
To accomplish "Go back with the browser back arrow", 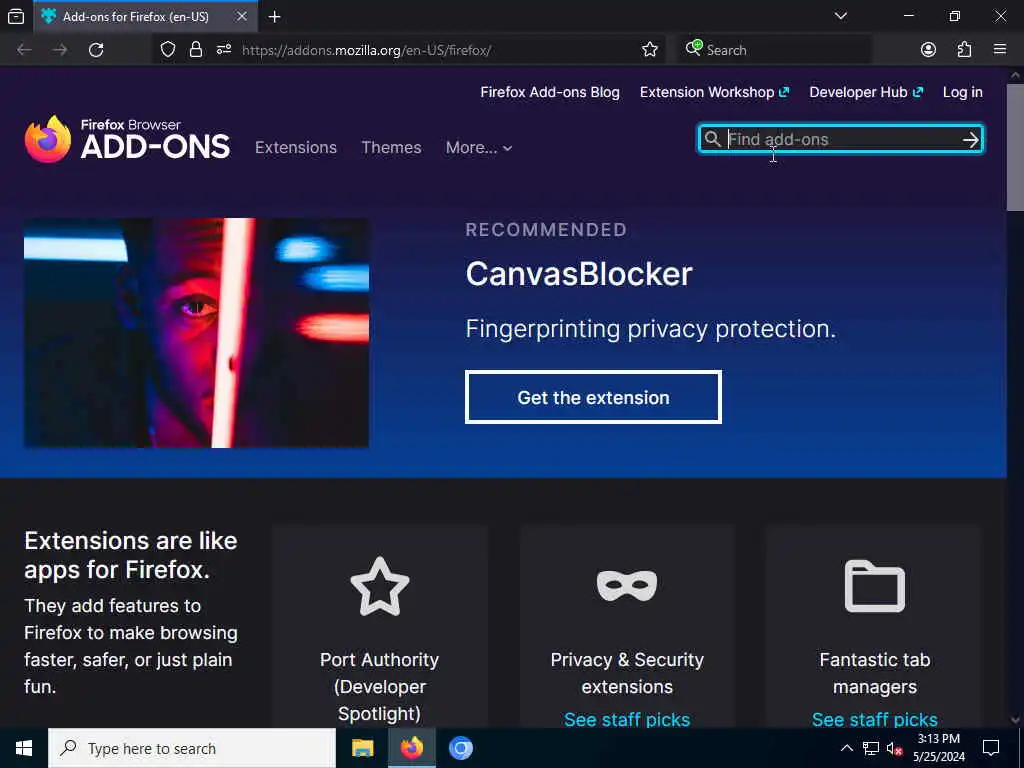I will (x=24, y=50).
